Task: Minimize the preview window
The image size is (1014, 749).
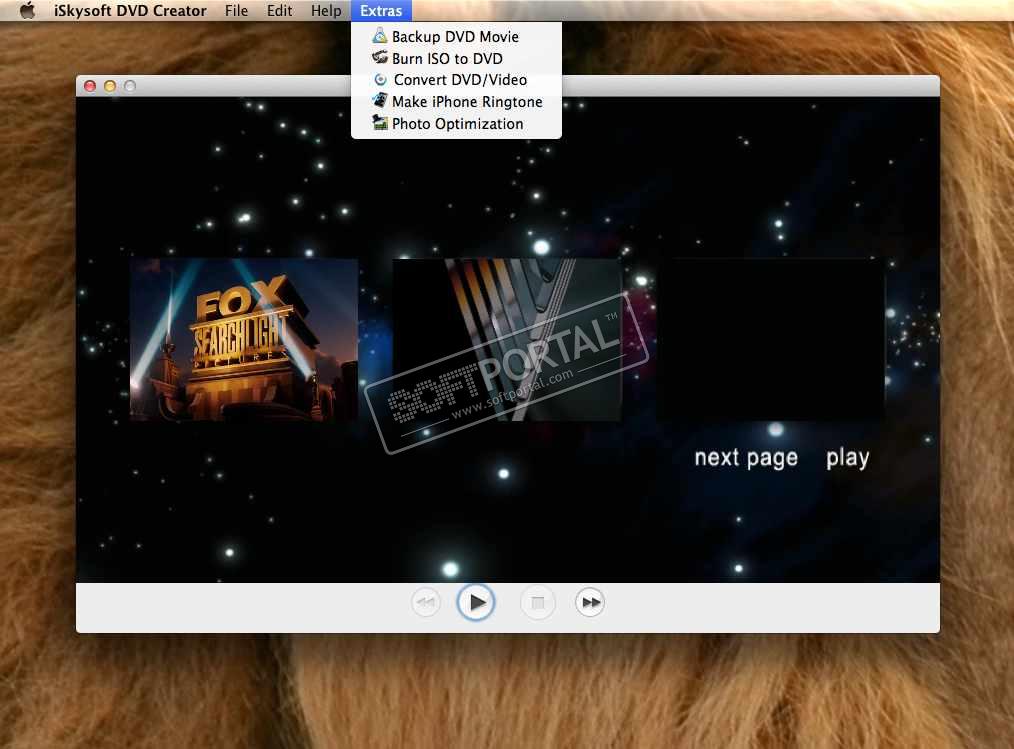Action: pos(110,86)
